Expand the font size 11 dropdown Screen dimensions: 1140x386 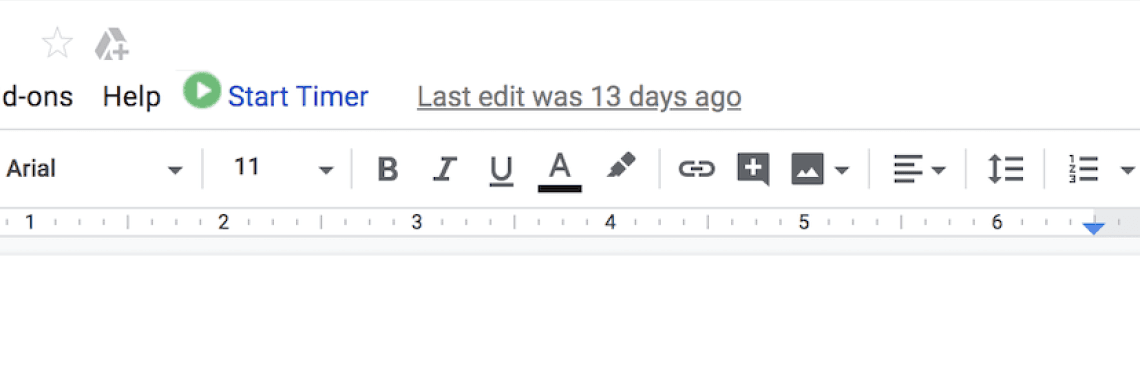[283, 169]
